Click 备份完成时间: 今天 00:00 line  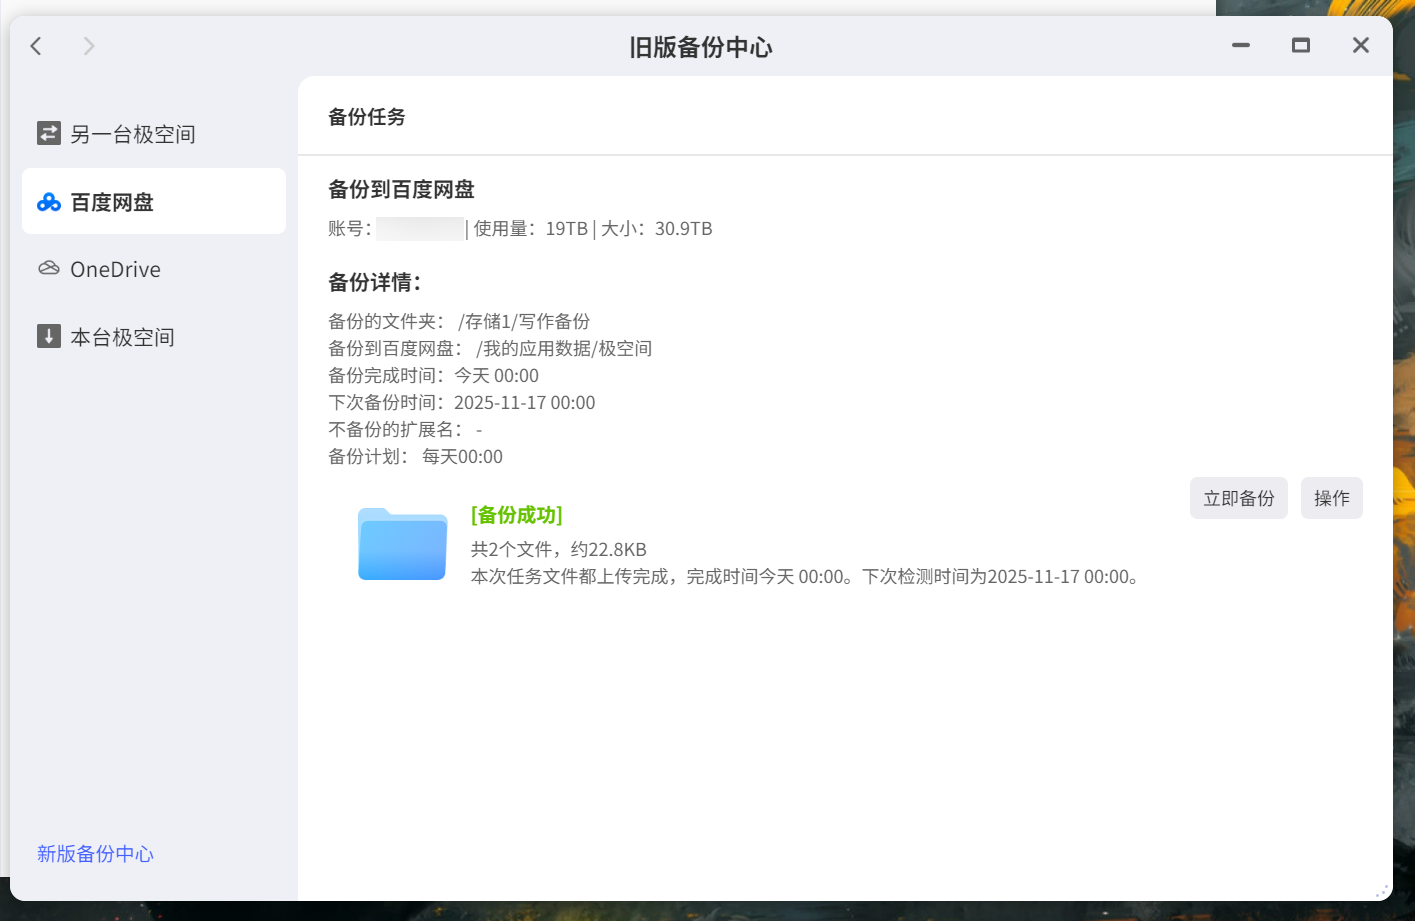(x=434, y=375)
